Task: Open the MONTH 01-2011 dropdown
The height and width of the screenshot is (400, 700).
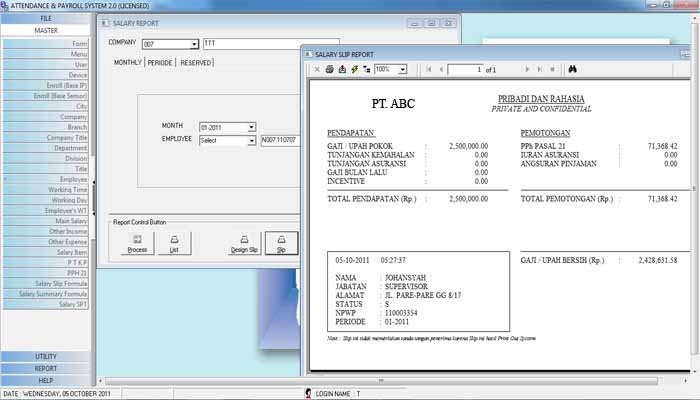Action: click(251, 127)
